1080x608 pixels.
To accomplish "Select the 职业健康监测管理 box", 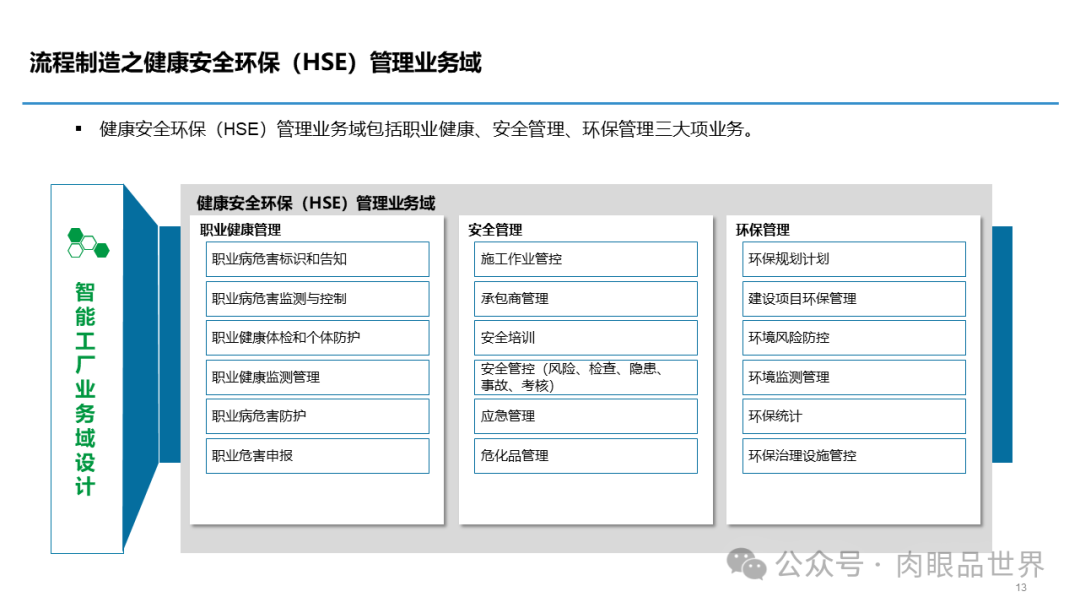I will pyautogui.click(x=318, y=377).
